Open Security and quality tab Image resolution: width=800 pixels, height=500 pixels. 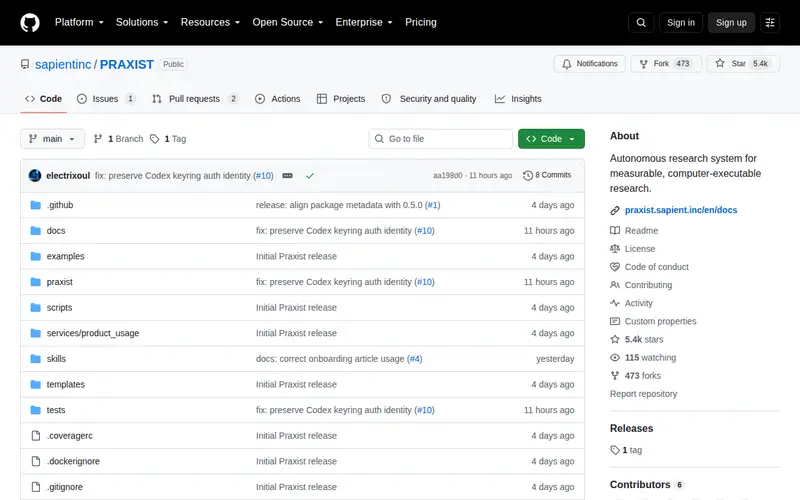point(429,99)
